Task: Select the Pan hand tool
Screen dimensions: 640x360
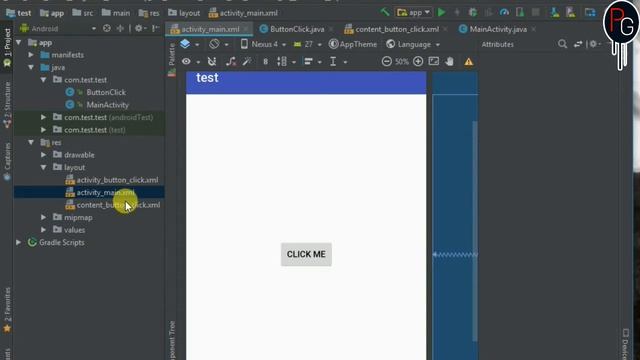Action: (449, 62)
